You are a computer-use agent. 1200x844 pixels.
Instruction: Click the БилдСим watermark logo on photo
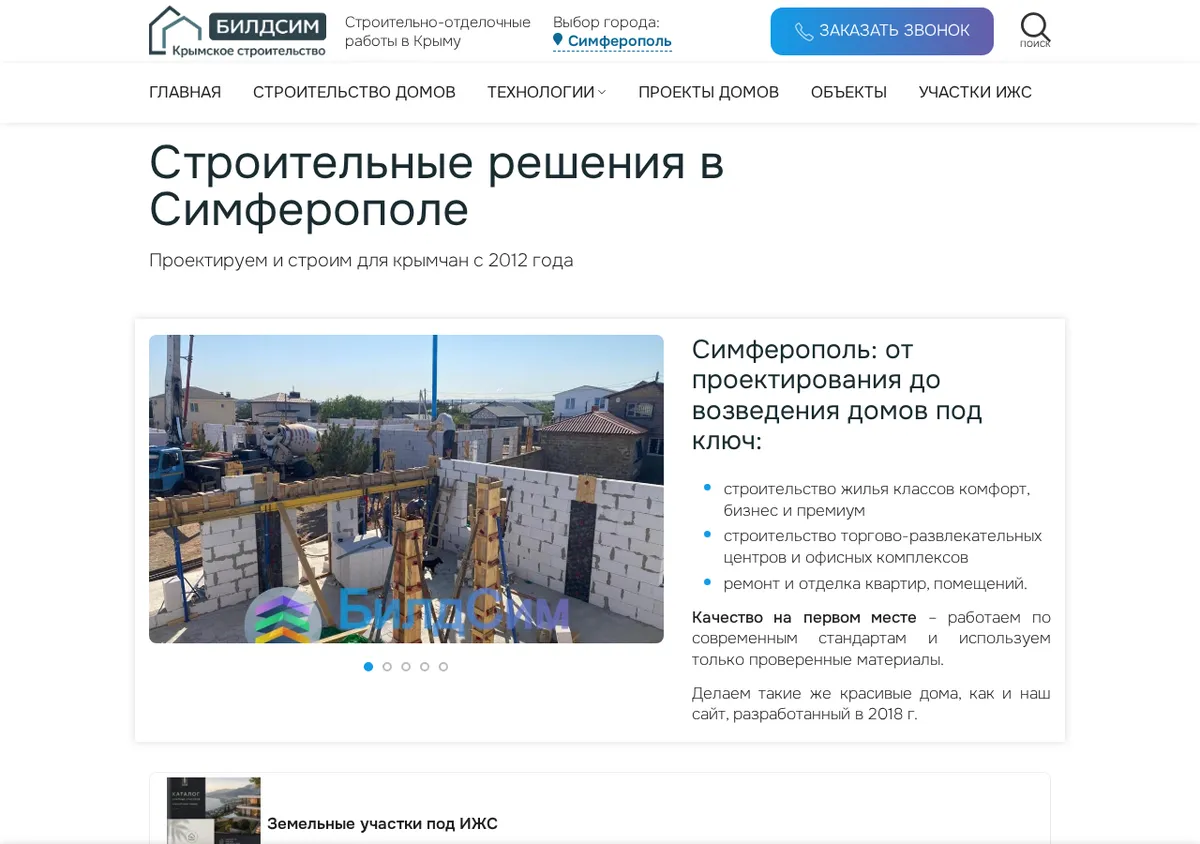point(407,612)
